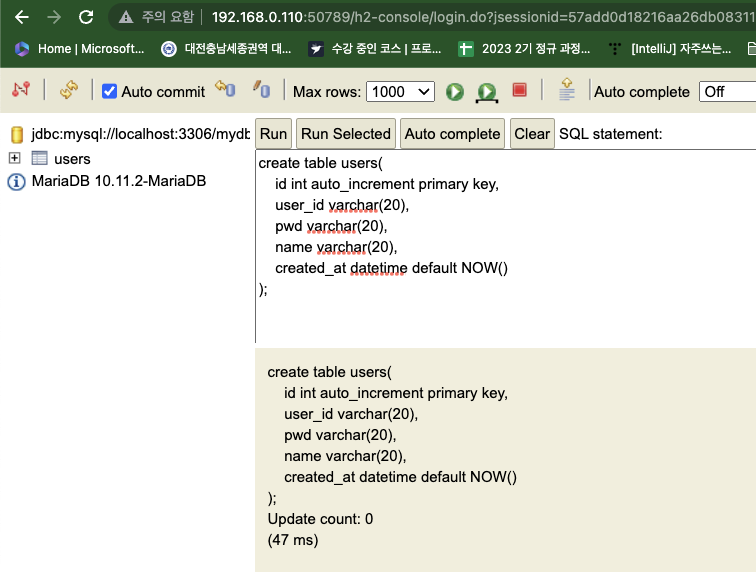Click the users table grid icon
Viewport: 756px width, 572px height.
point(39,158)
